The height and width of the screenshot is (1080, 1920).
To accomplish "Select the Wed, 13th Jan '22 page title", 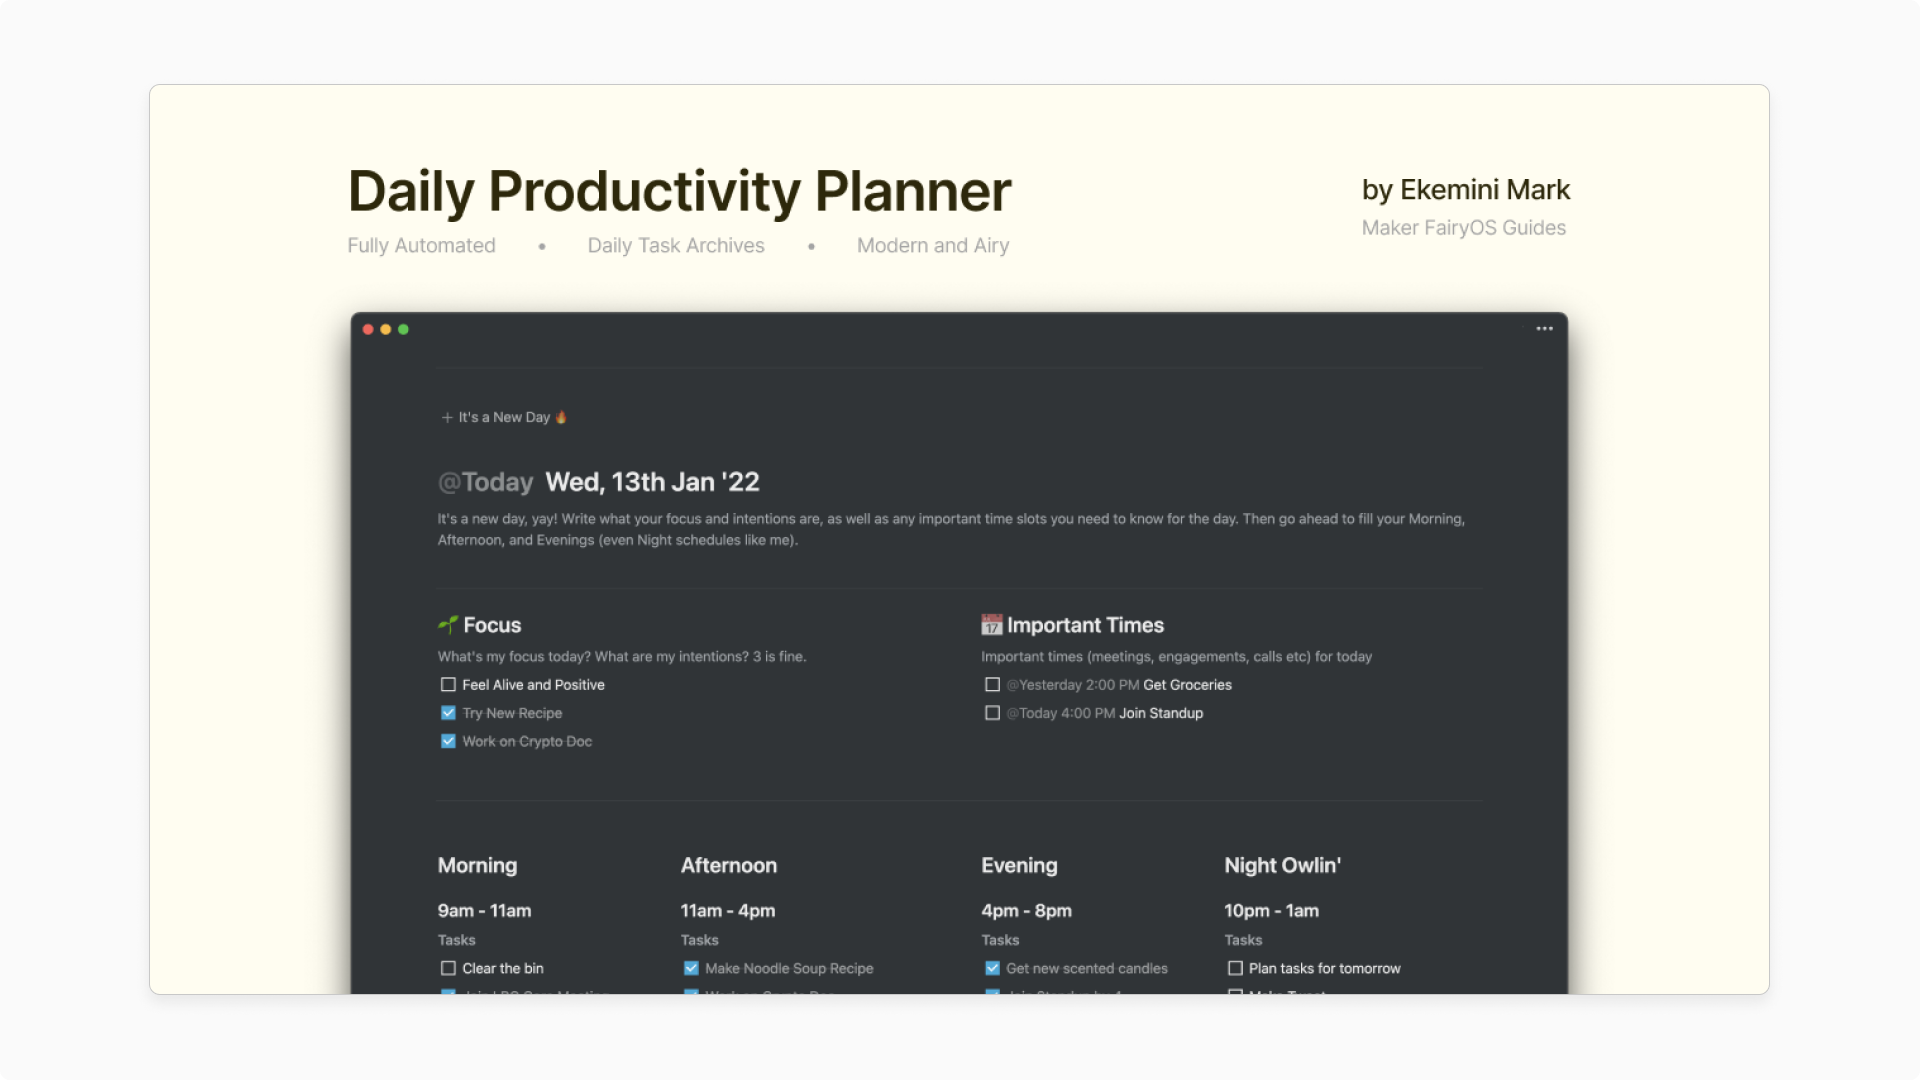I will click(x=652, y=481).
